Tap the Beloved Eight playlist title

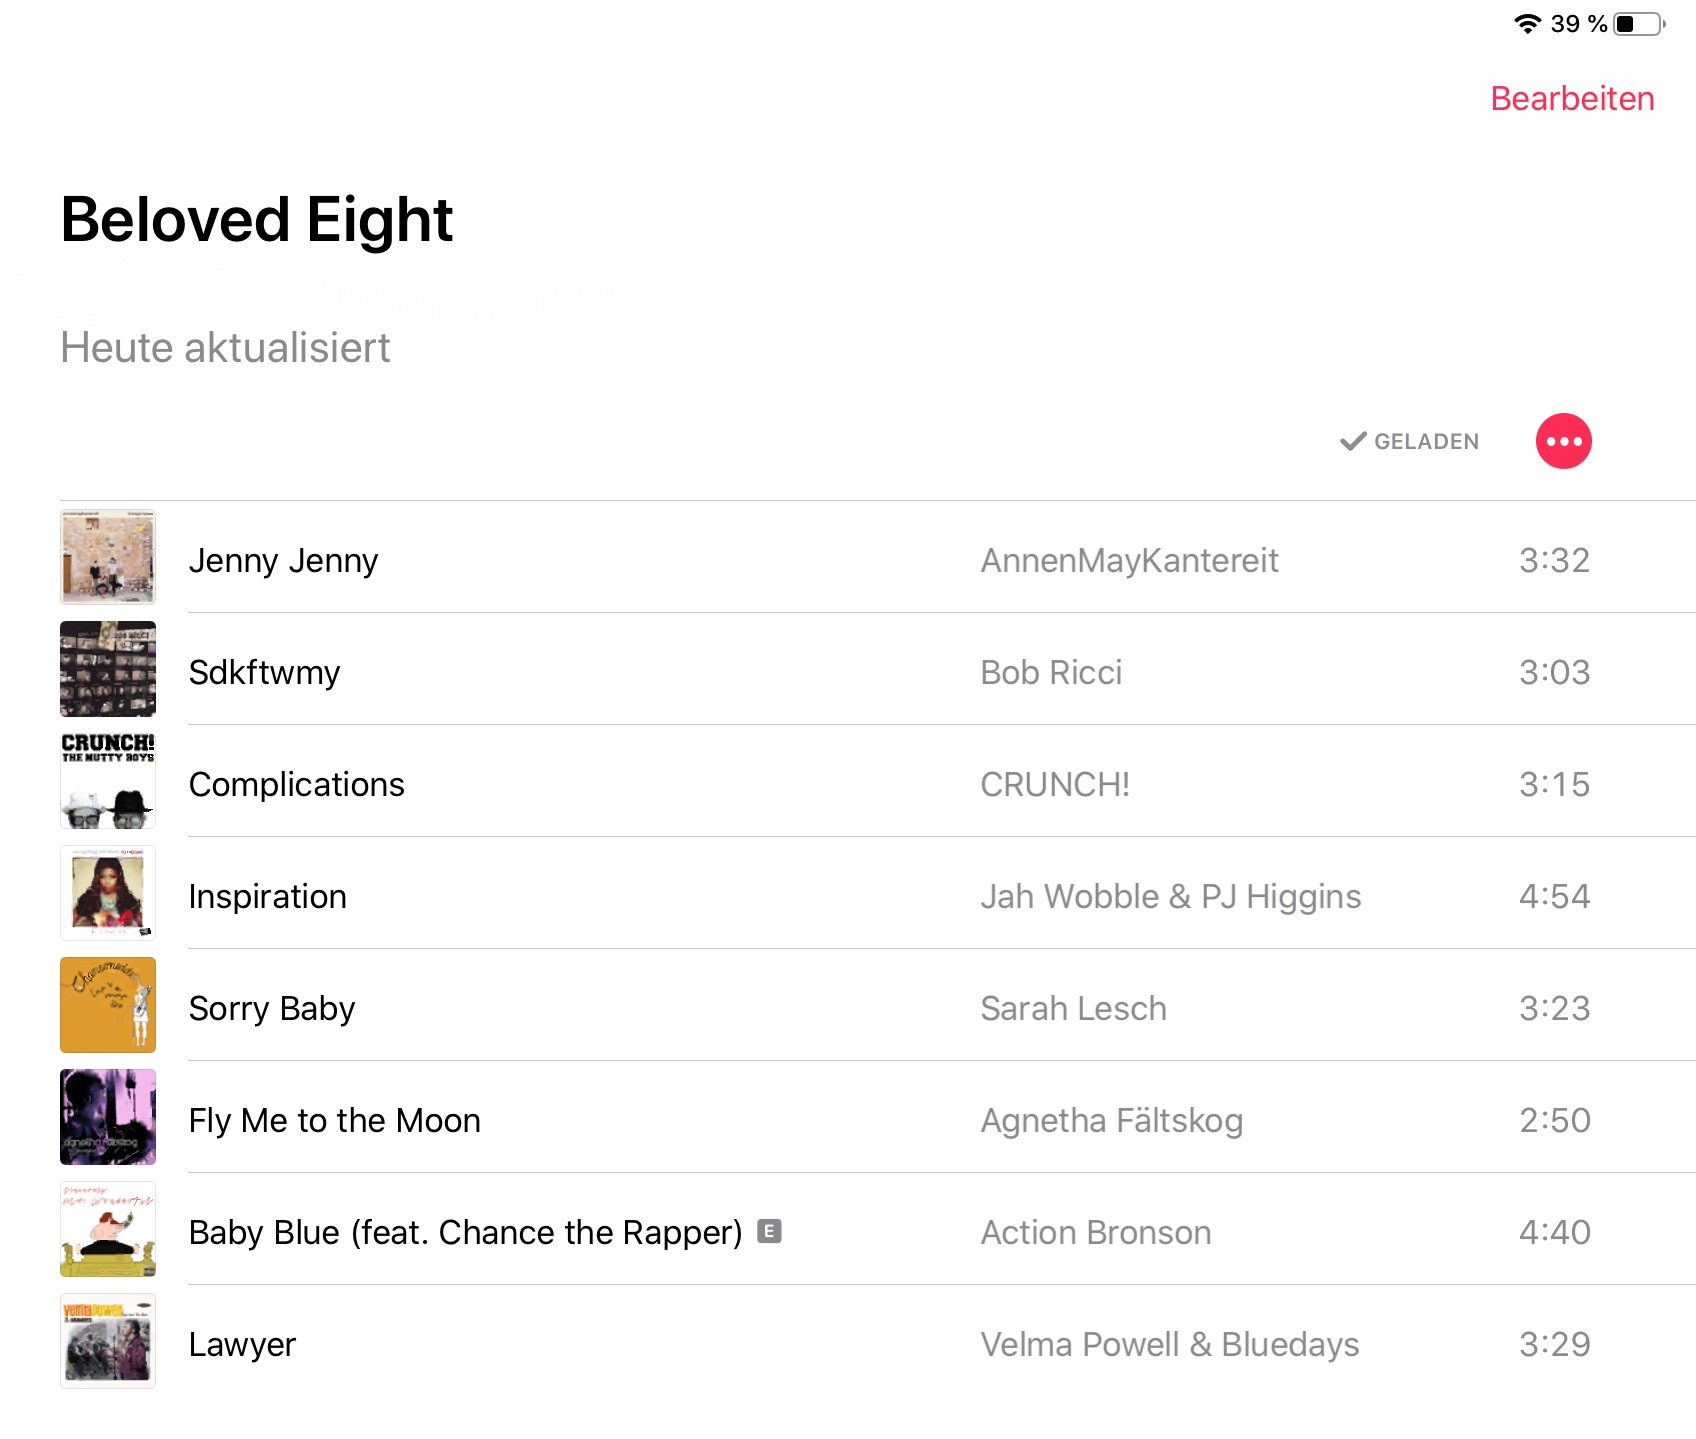pyautogui.click(x=257, y=220)
